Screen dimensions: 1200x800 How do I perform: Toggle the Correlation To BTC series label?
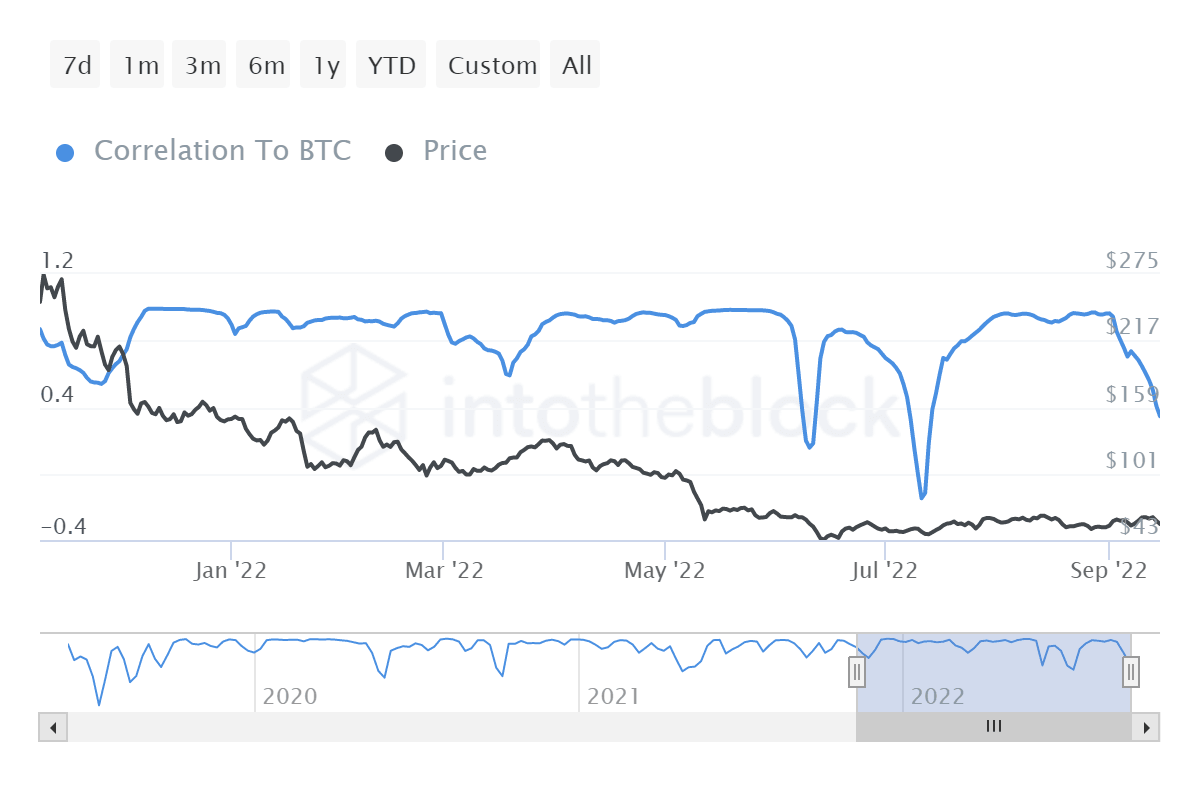pyautogui.click(x=222, y=151)
